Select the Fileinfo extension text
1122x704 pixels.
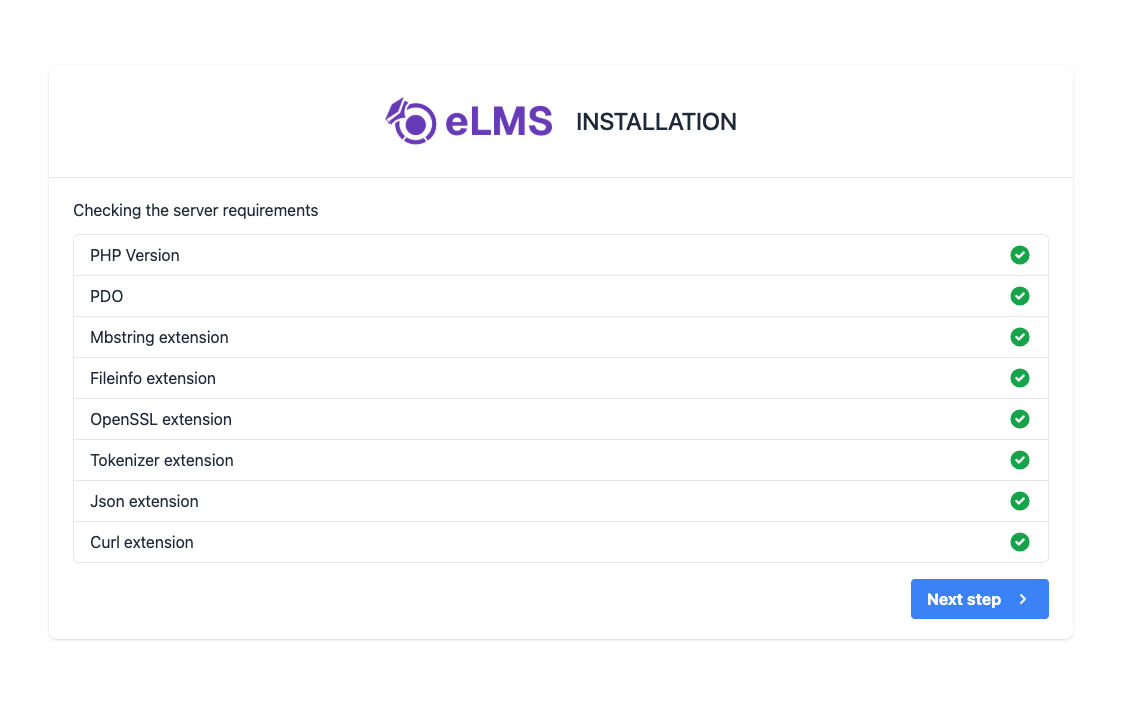153,378
